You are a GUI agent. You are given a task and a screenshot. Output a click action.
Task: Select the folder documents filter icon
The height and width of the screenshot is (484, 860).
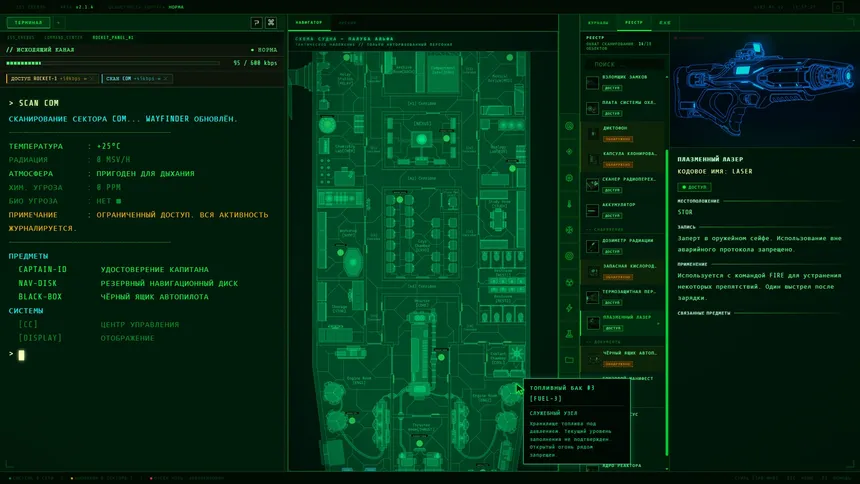pos(569,360)
